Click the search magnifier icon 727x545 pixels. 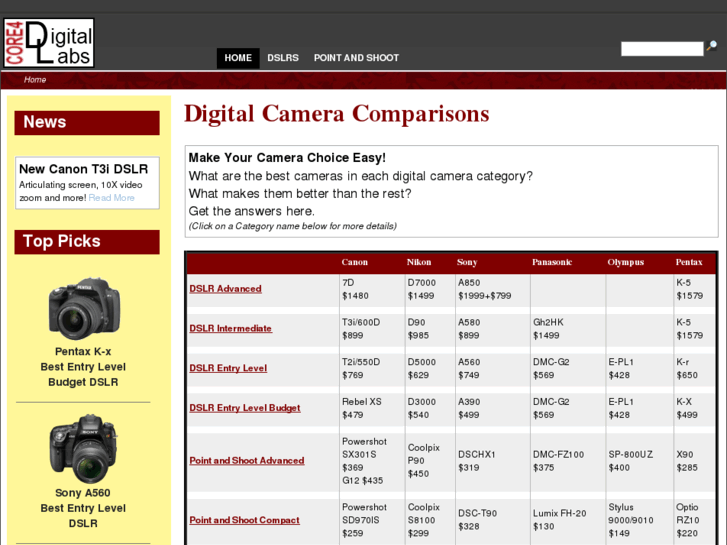[x=712, y=45]
